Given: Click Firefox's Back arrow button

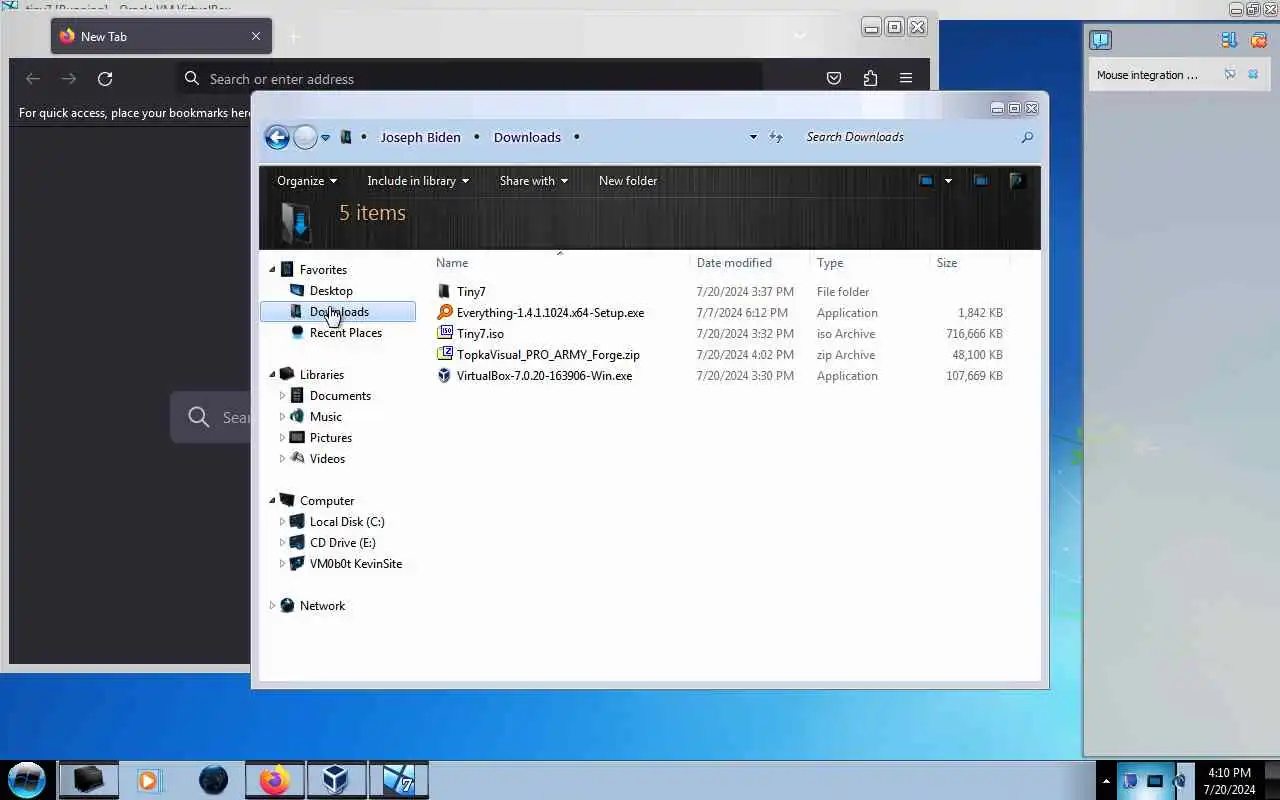Looking at the screenshot, I should (33, 78).
